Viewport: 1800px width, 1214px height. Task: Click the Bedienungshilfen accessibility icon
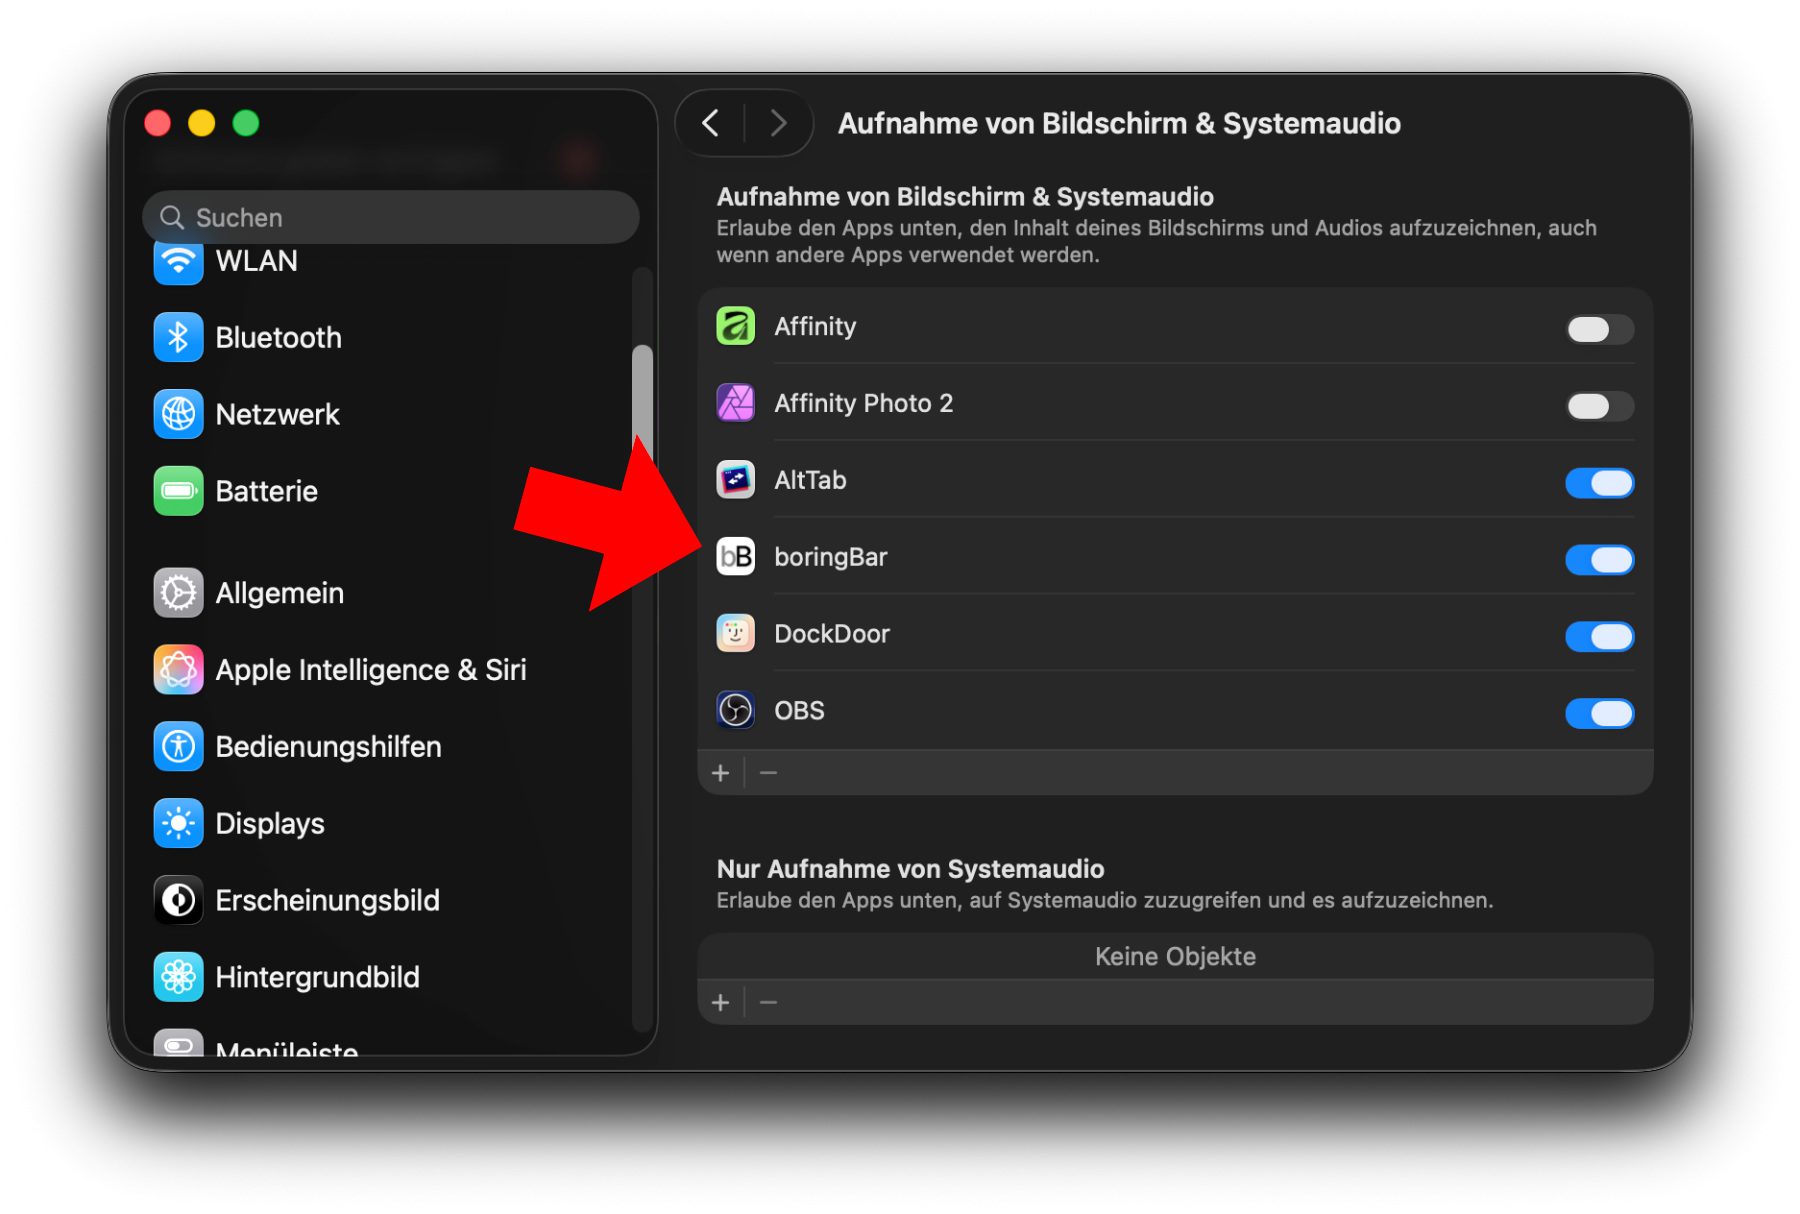pos(178,747)
